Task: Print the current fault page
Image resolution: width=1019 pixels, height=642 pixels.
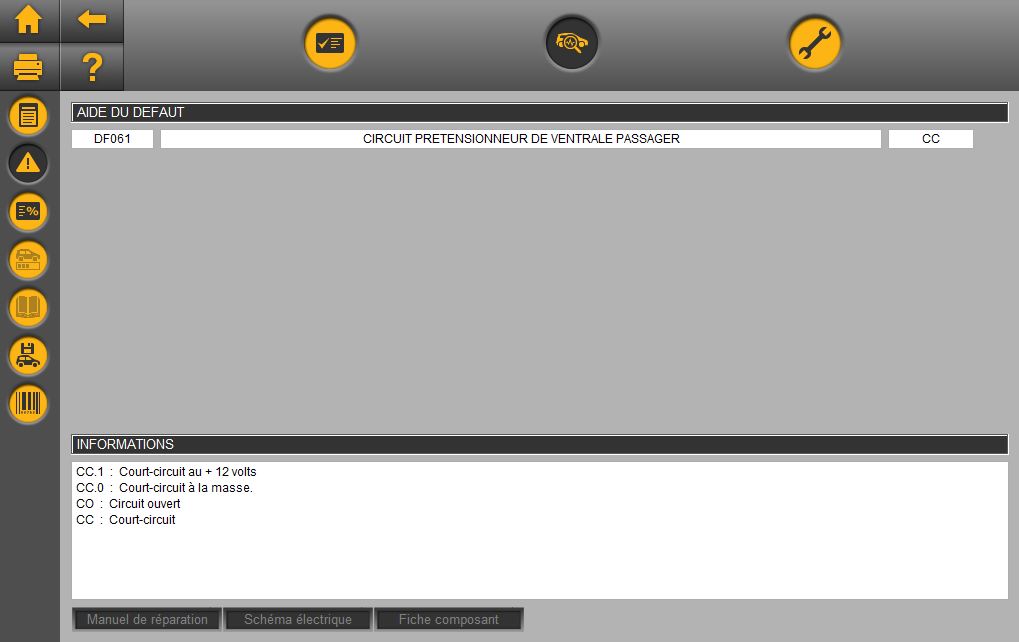Action: pyautogui.click(x=29, y=68)
